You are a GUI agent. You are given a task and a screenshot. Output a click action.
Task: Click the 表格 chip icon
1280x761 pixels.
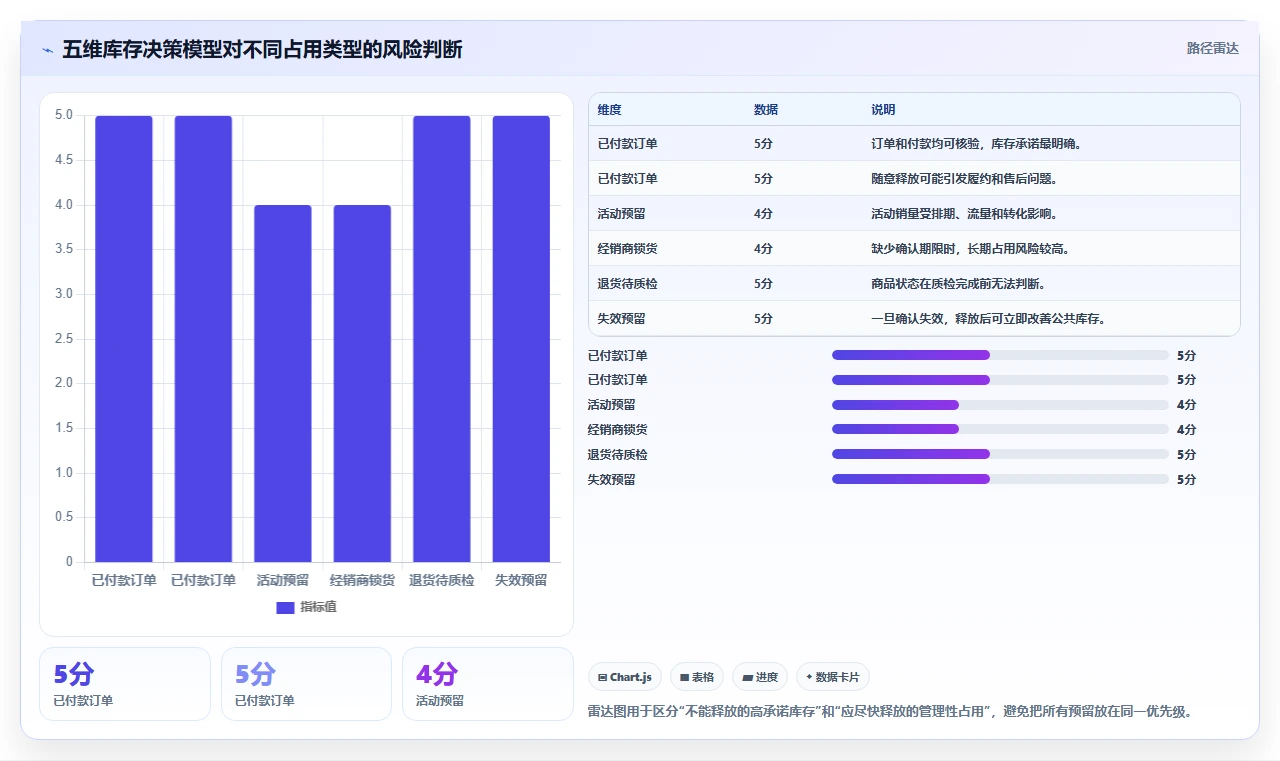point(685,677)
